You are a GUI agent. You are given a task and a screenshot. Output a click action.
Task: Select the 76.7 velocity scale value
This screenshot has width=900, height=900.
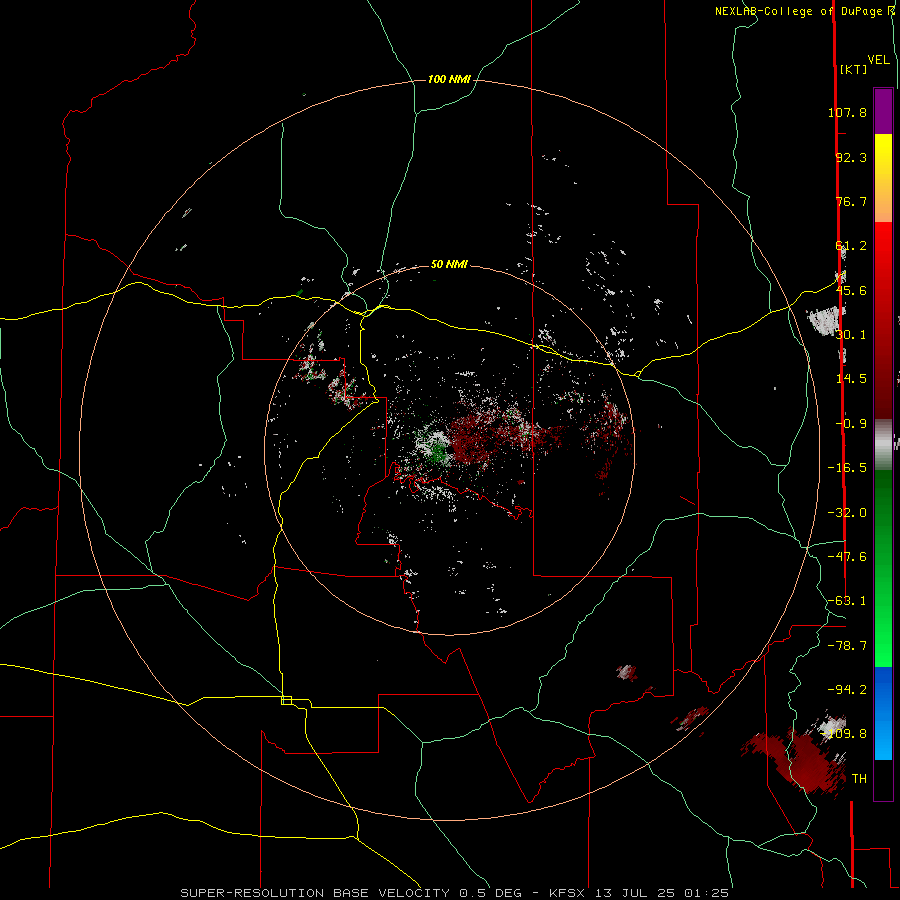point(851,201)
